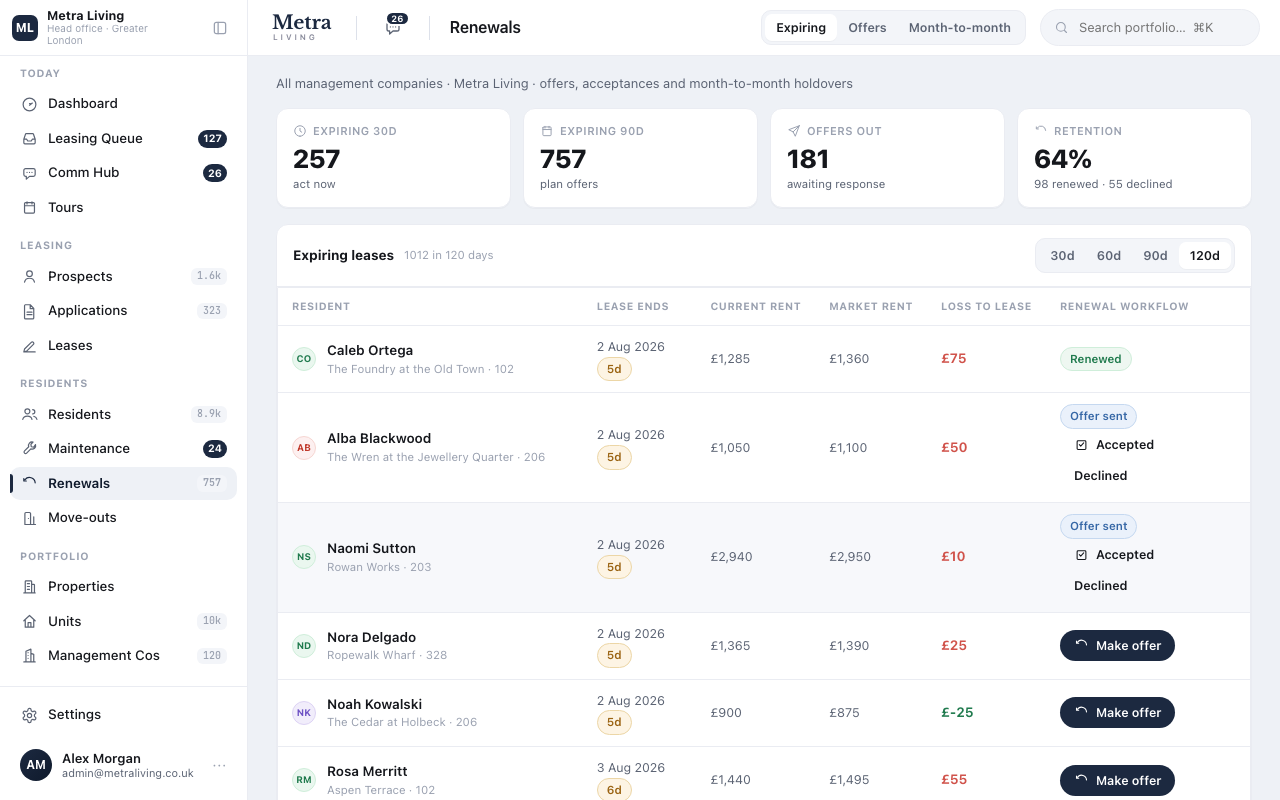Switch to the Month-to-month tab
The height and width of the screenshot is (800, 1280).
959,28
